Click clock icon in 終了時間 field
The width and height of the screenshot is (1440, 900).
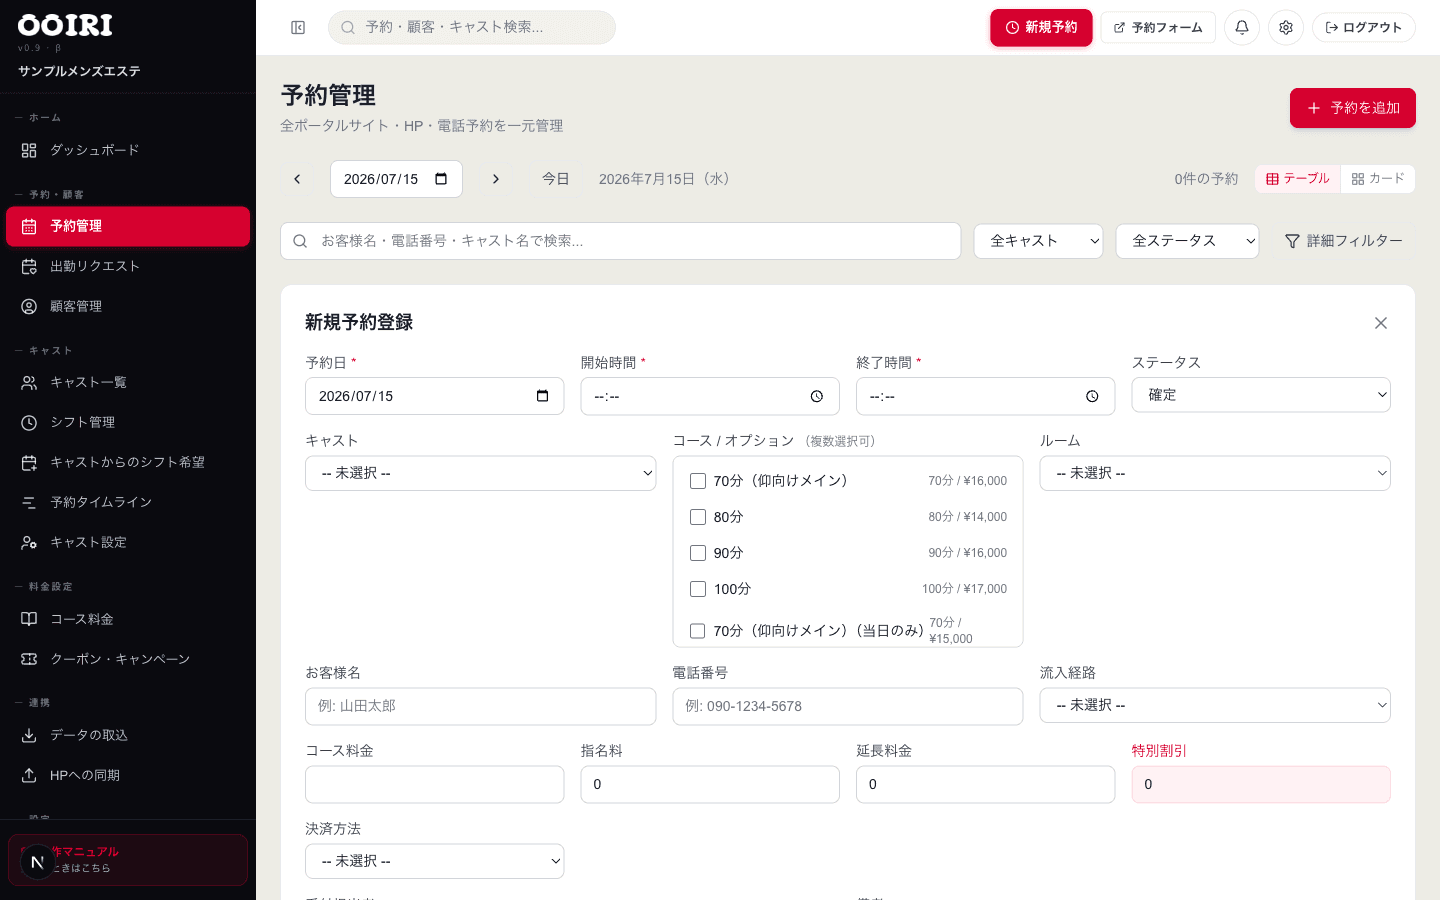point(1092,397)
